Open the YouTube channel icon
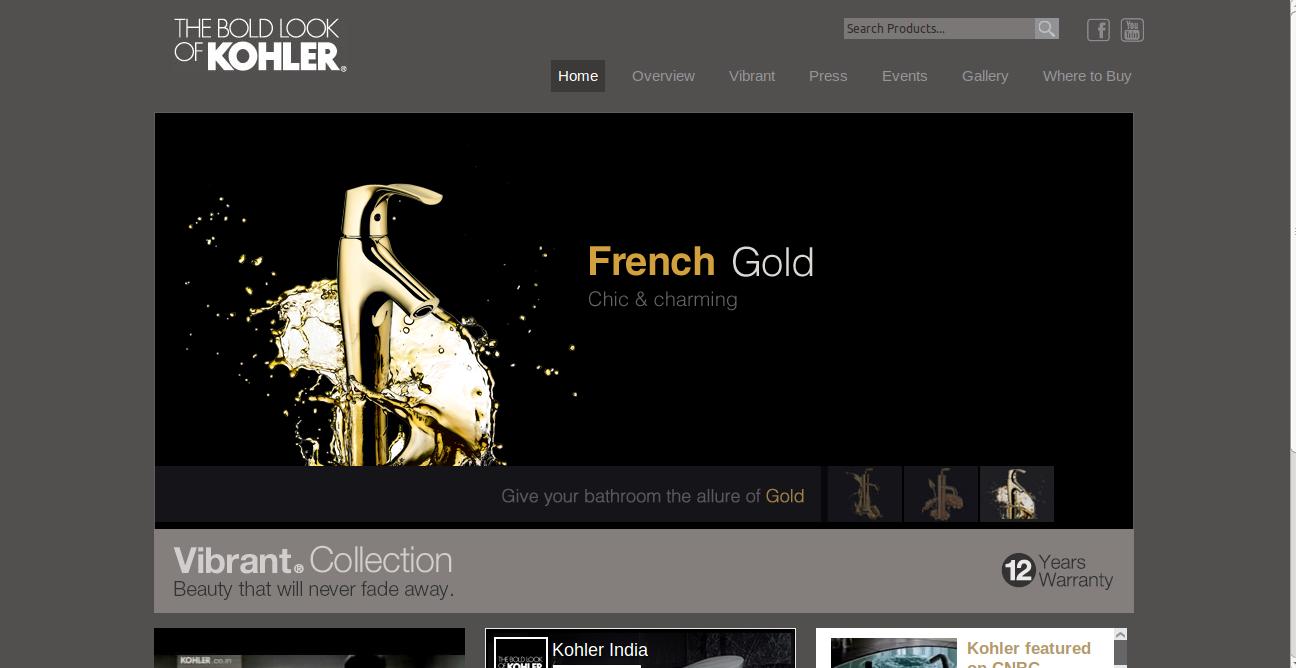Screen dimensions: 1296x668 click(x=1132, y=30)
